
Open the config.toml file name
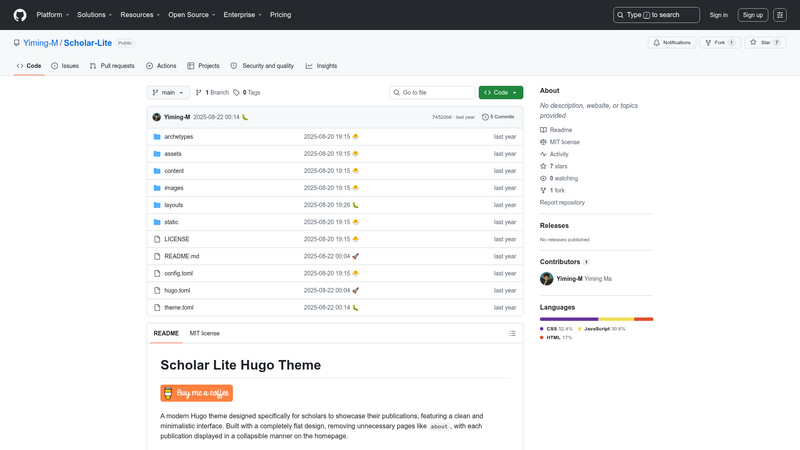(179, 273)
